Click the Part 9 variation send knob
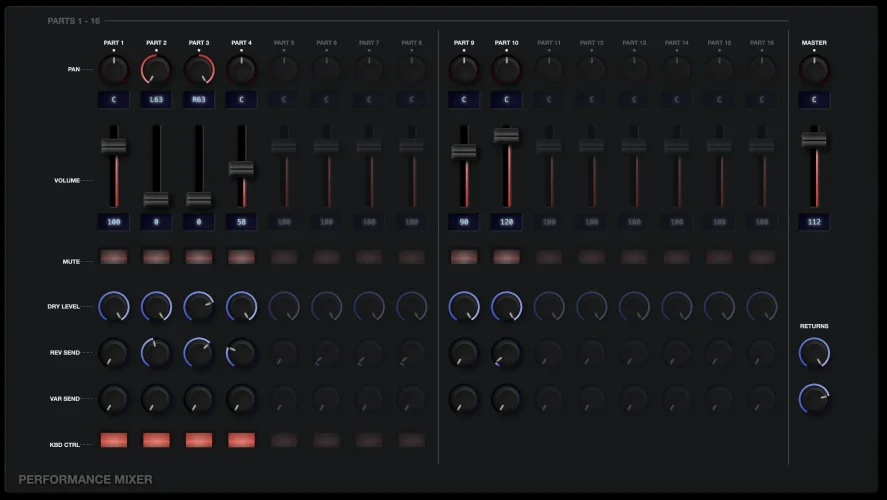 tap(464, 399)
